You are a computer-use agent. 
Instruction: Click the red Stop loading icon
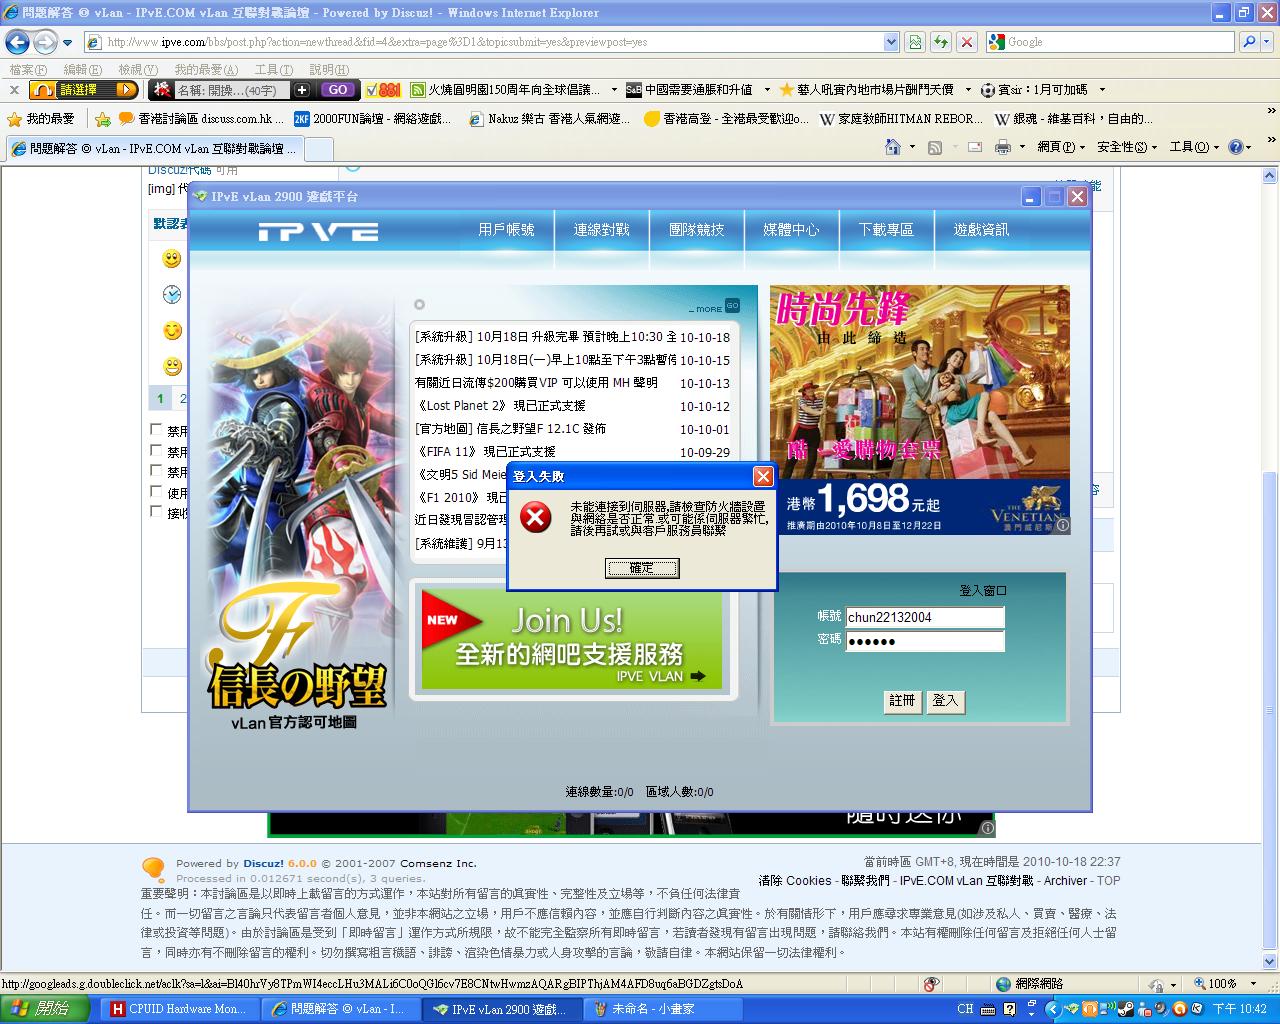[966, 42]
